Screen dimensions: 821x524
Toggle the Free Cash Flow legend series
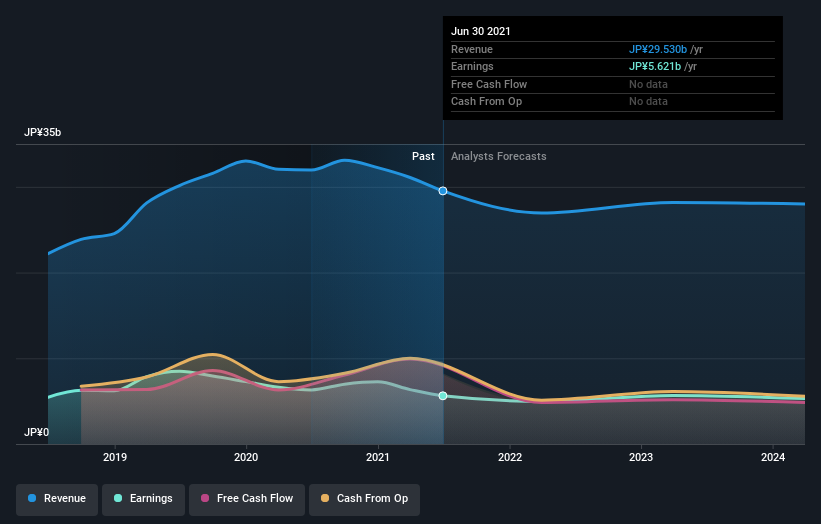pyautogui.click(x=247, y=499)
